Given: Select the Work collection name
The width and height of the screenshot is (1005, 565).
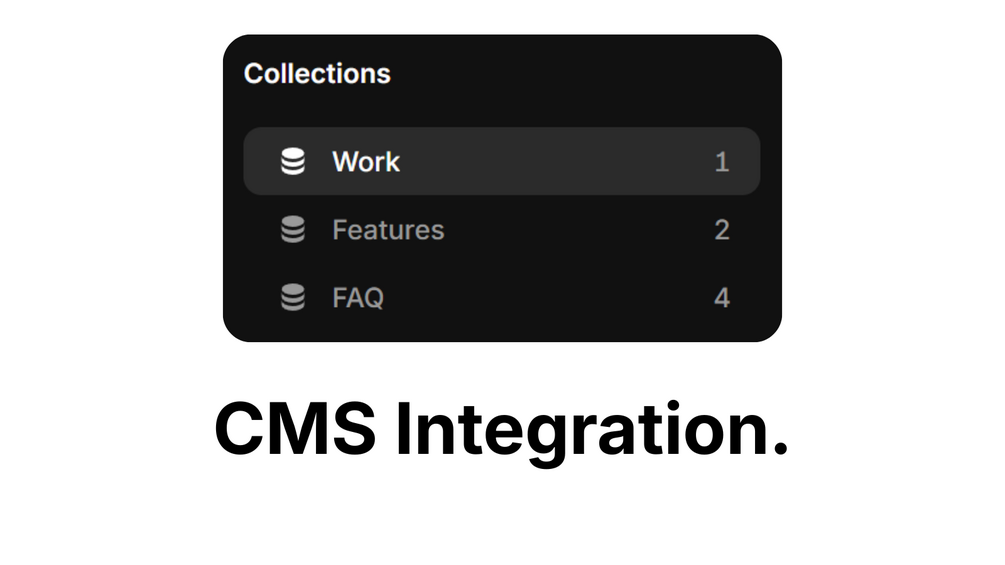Looking at the screenshot, I should [x=366, y=161].
